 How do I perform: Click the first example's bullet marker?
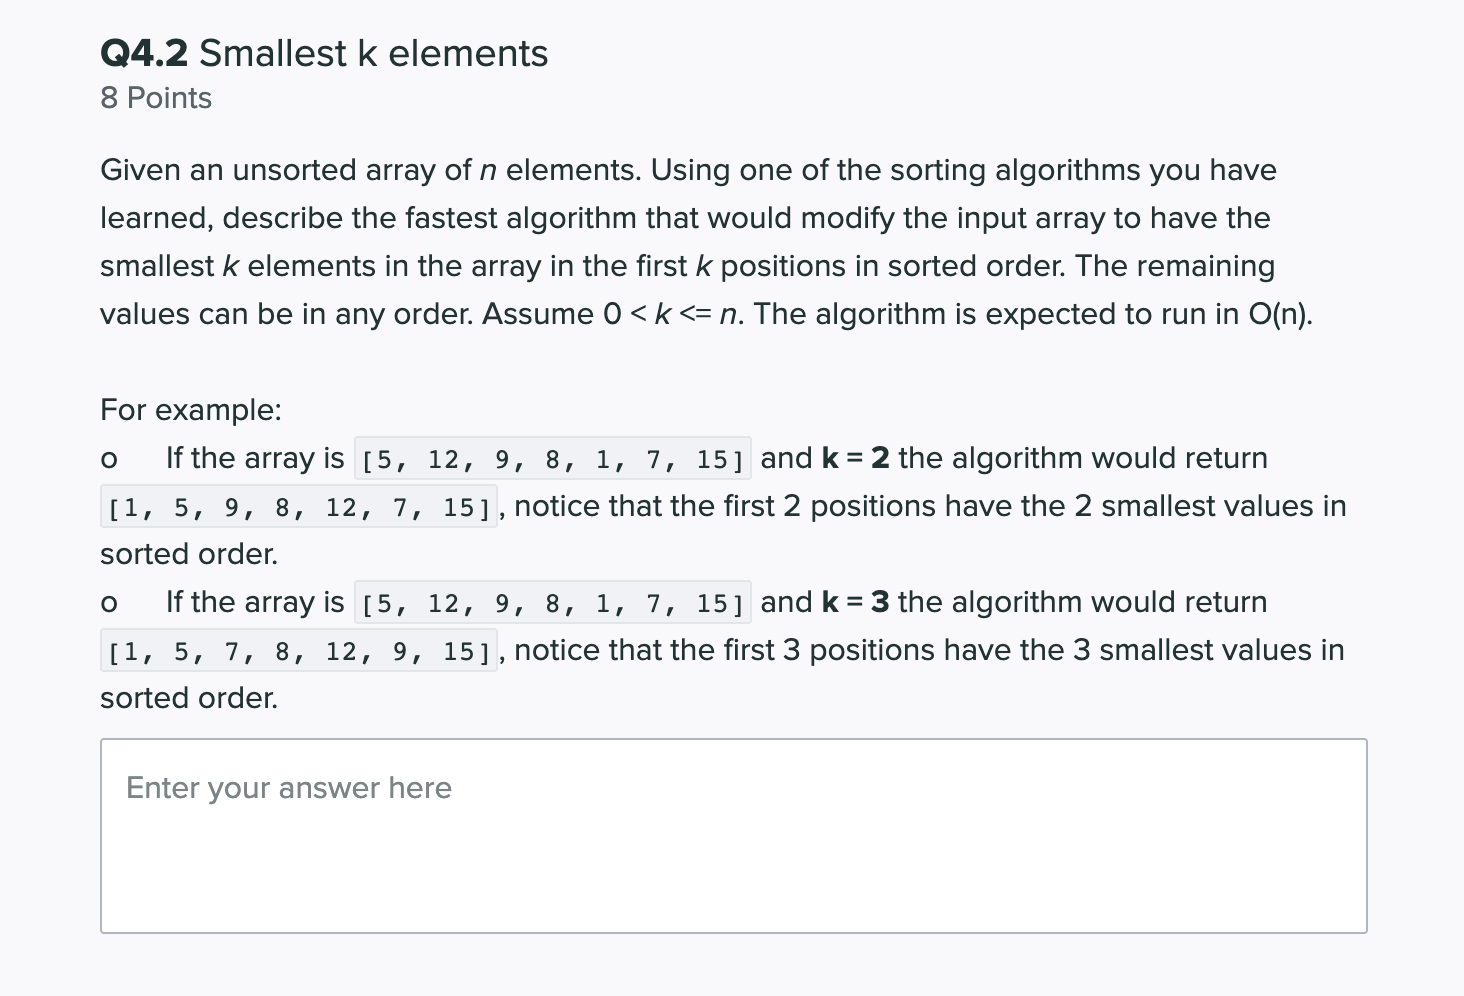(x=110, y=460)
